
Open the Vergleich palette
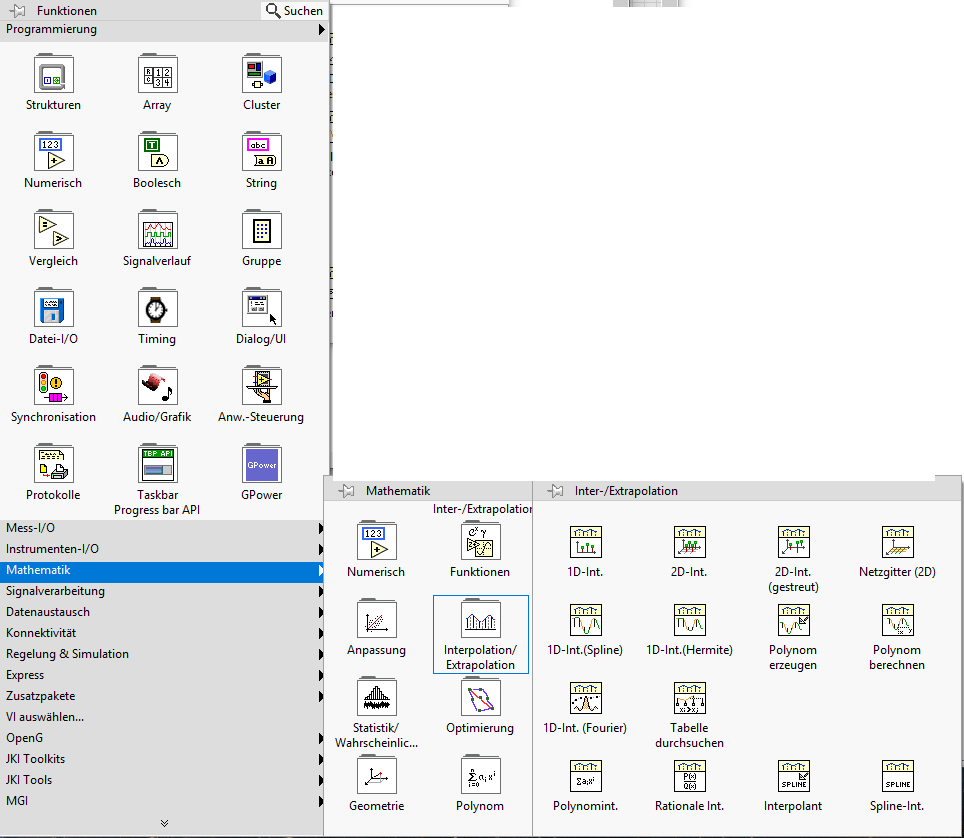pos(53,231)
